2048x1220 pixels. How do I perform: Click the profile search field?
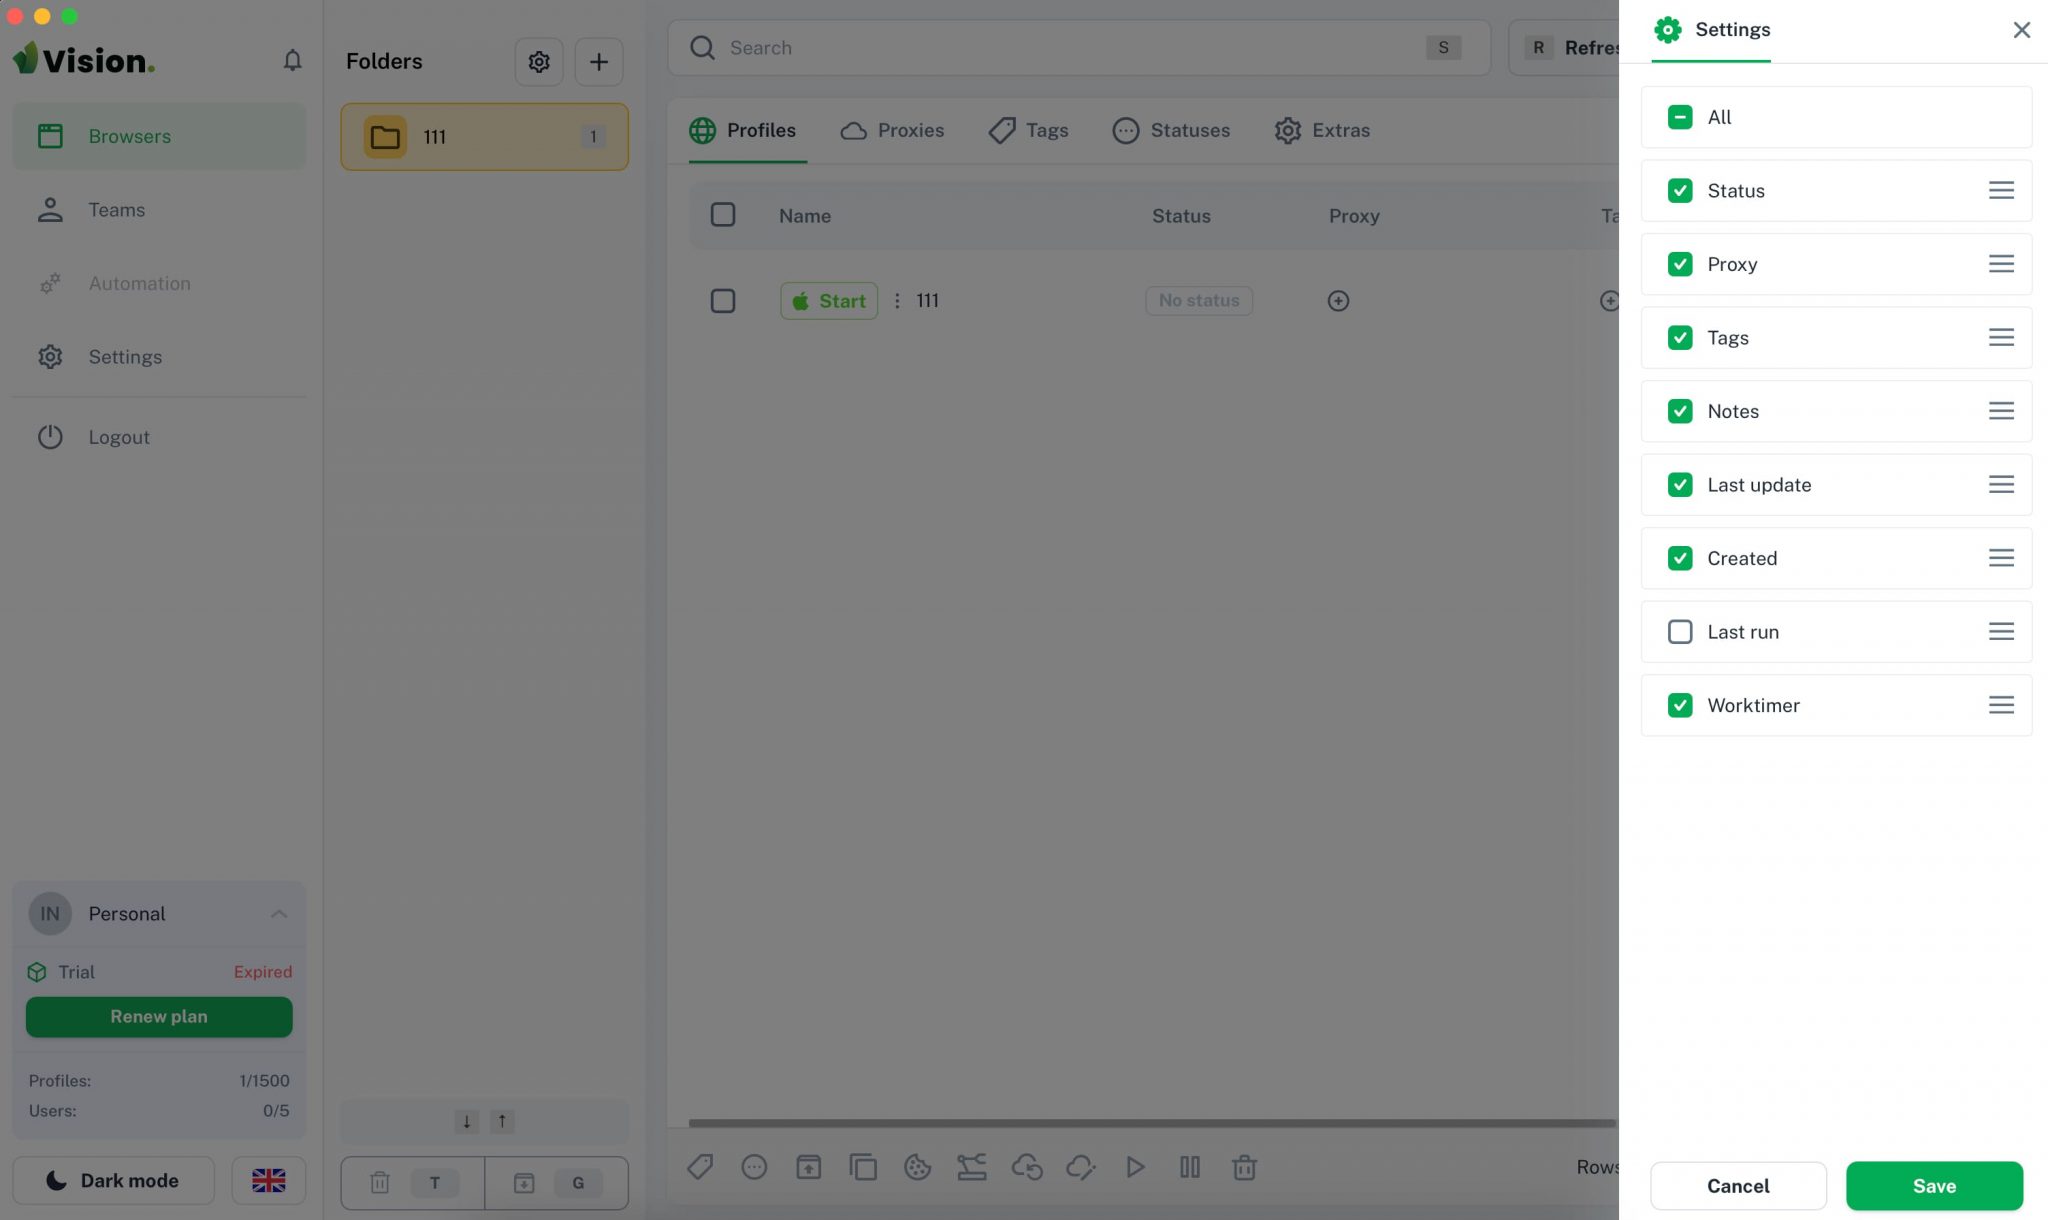pos(1000,47)
